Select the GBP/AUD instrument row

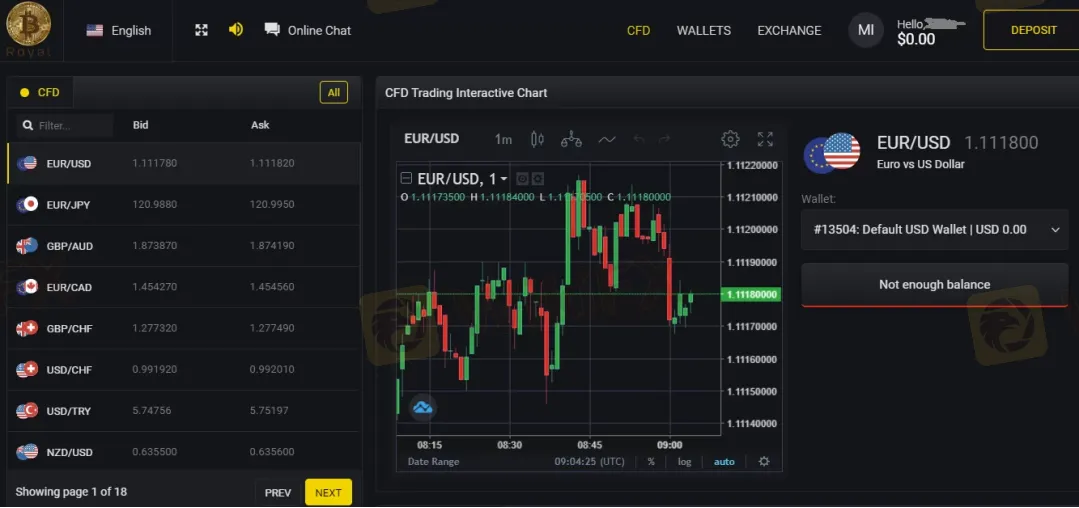point(184,246)
